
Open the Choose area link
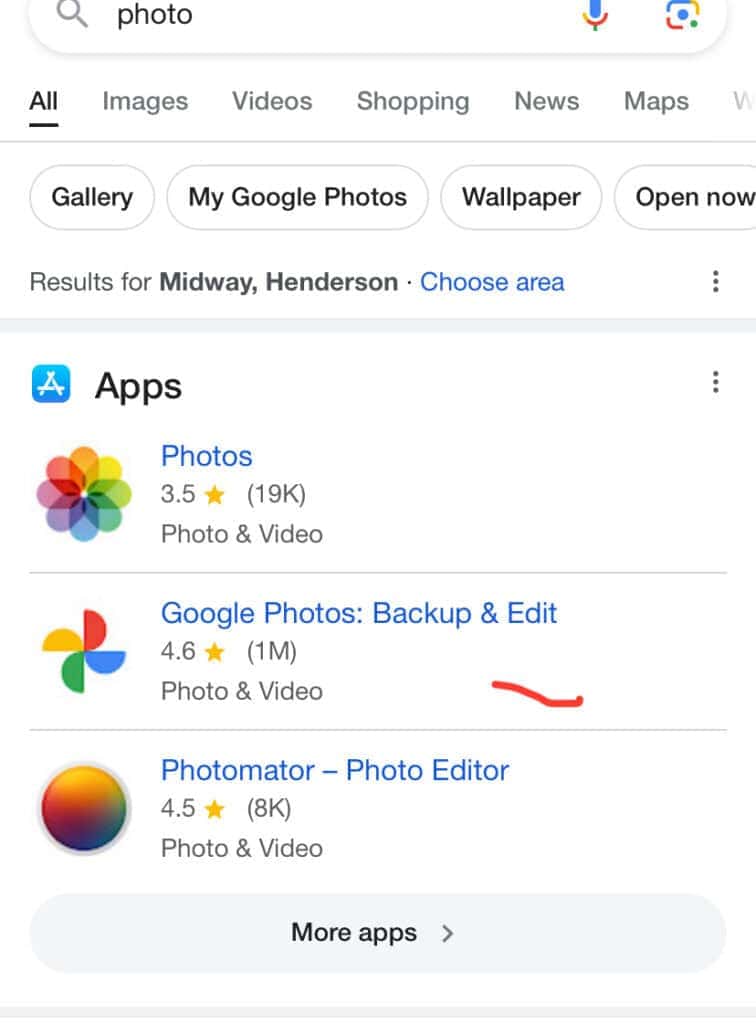pyautogui.click(x=492, y=282)
